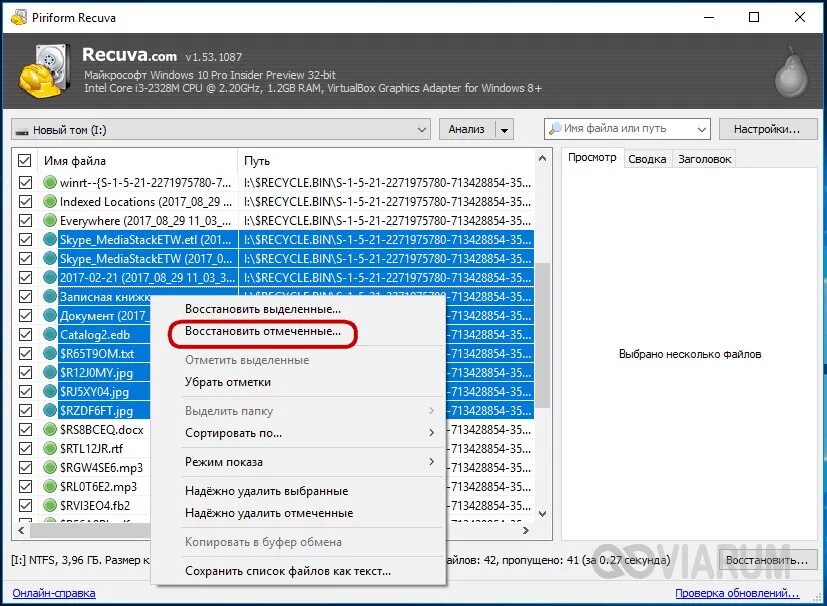
Task: Click the green icon of $RTL12JR.rtf
Action: pos(50,448)
